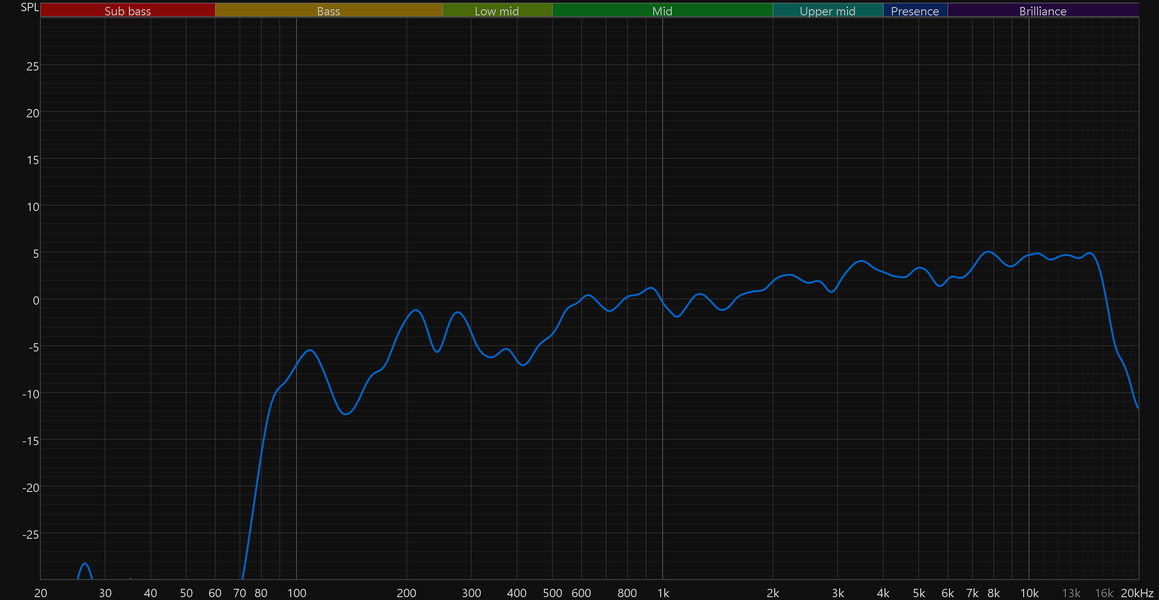The image size is (1159, 600).
Task: Click the 8k frequency label
Action: point(993,593)
